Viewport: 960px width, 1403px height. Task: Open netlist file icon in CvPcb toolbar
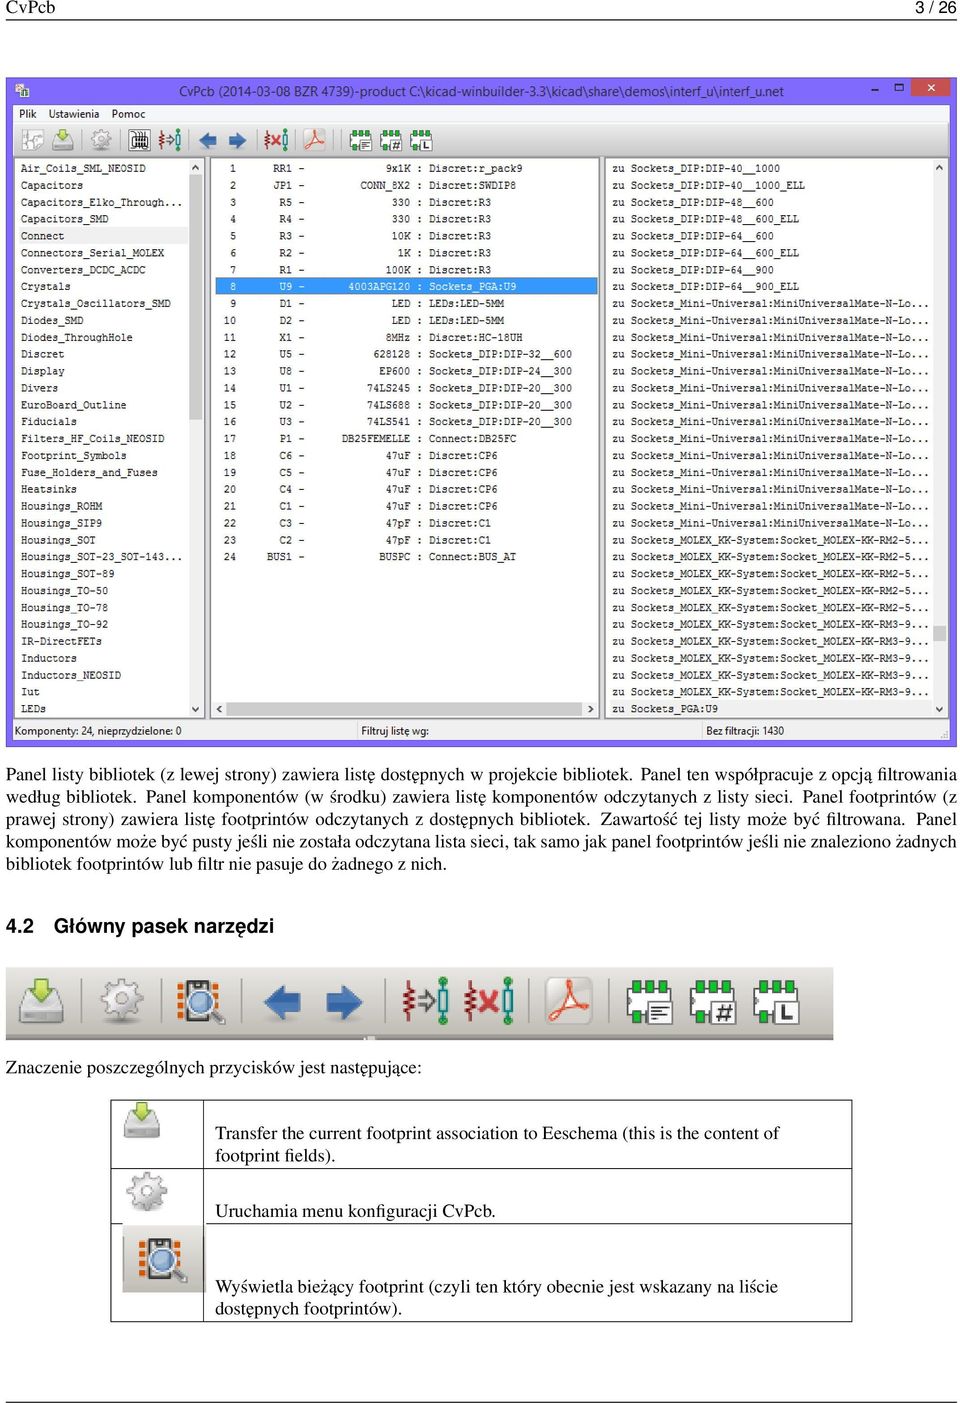(x=33, y=140)
